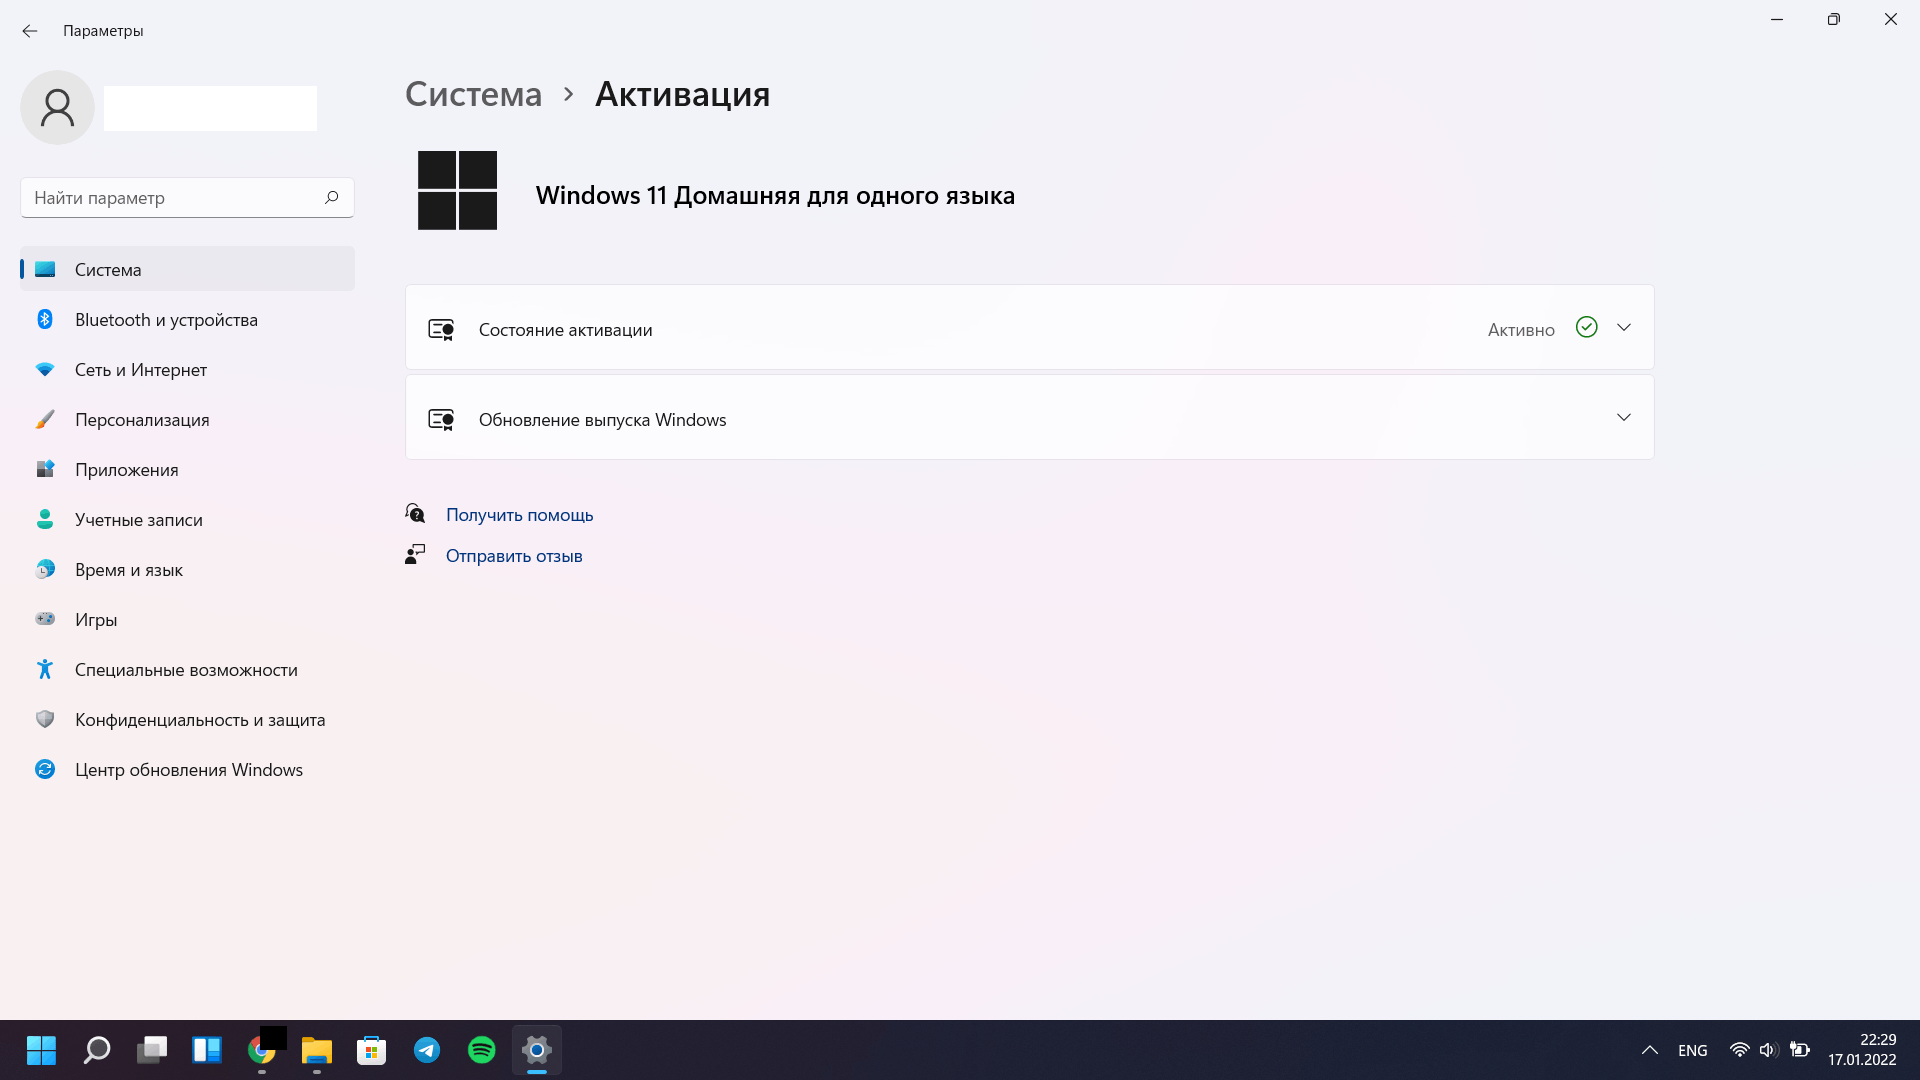Open Telegram from the taskbar
This screenshot has width=1920, height=1080.
point(427,1050)
